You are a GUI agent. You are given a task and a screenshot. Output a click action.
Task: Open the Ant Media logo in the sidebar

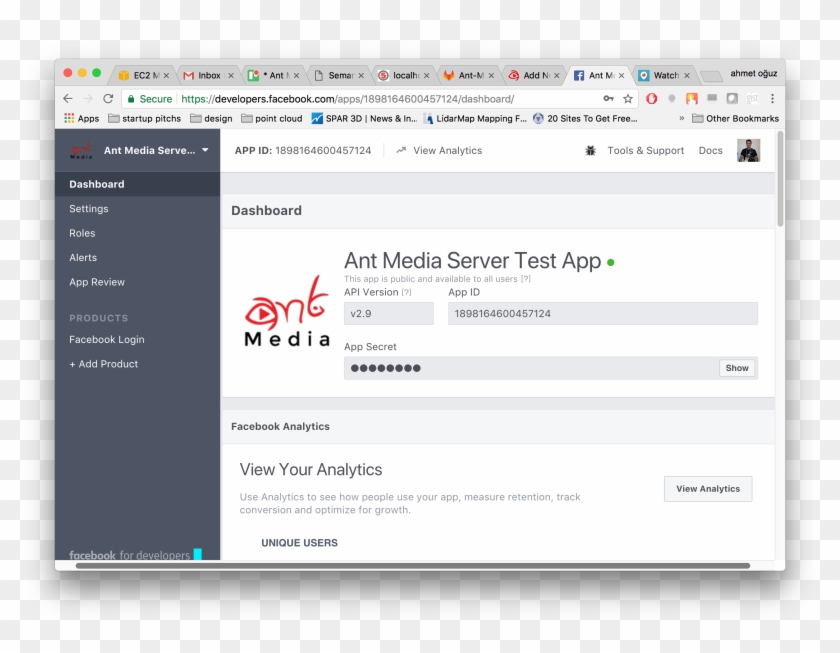[82, 150]
